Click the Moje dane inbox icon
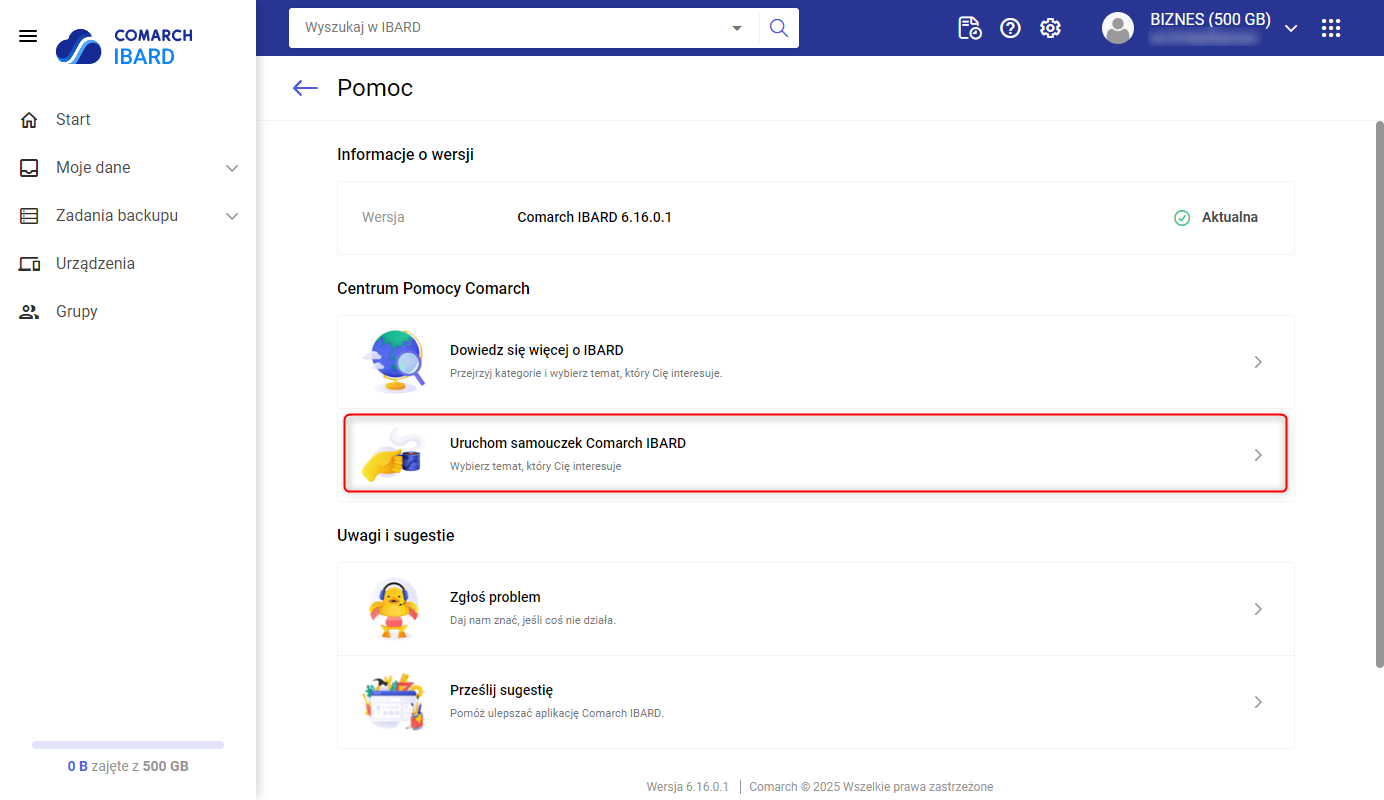 tap(29, 168)
